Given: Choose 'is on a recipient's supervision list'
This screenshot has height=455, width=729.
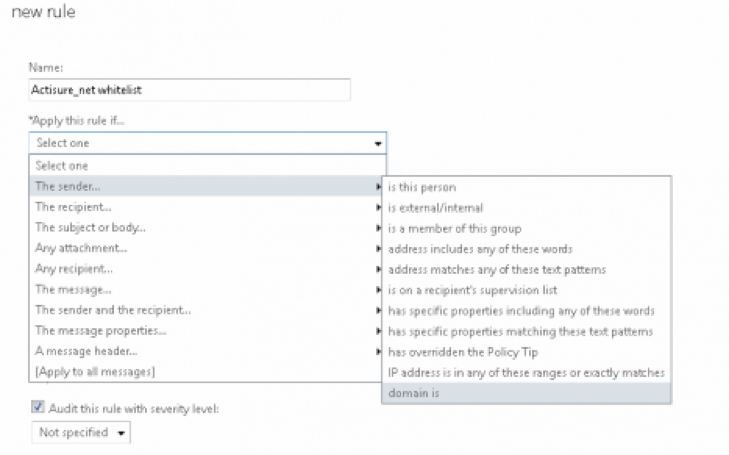Looking at the screenshot, I should 526,290.
